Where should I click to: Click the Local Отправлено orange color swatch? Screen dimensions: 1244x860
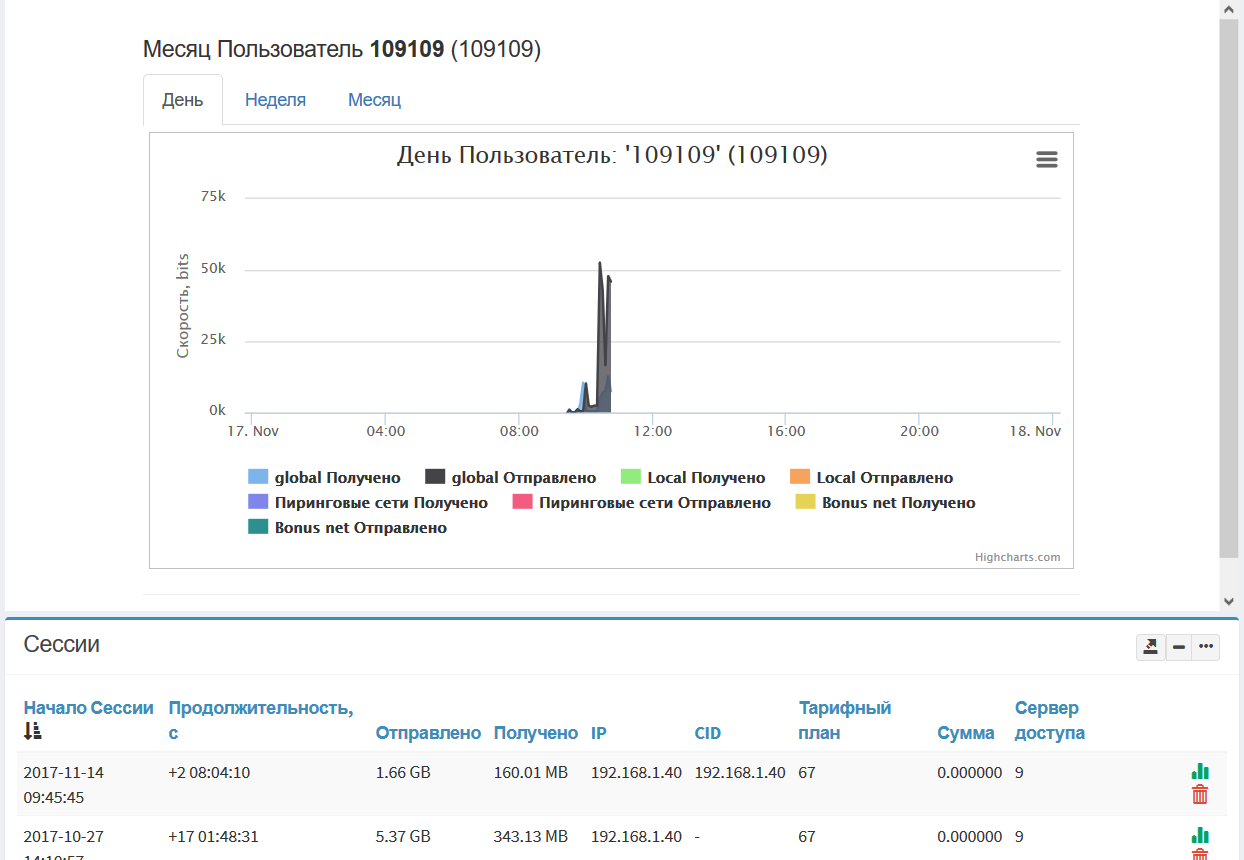click(x=799, y=477)
